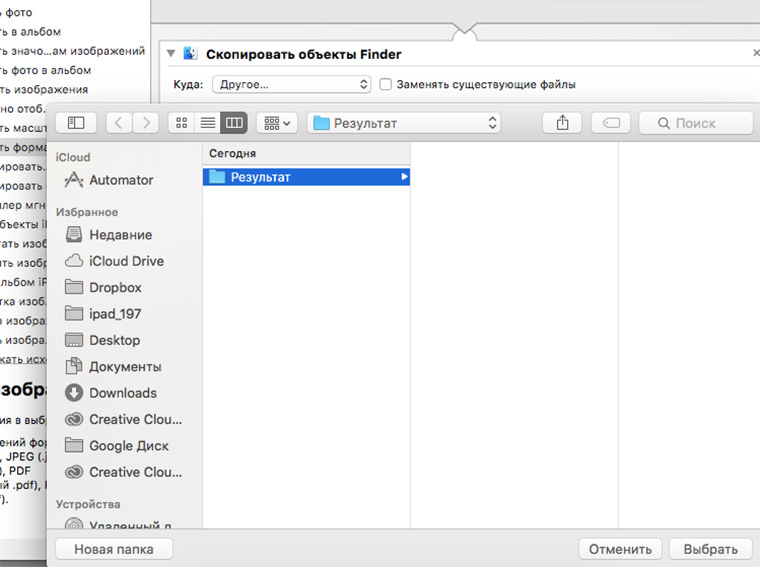Viewport: 760px width, 567px height.
Task: Click the Результат folder icon in list
Action: tap(217, 177)
